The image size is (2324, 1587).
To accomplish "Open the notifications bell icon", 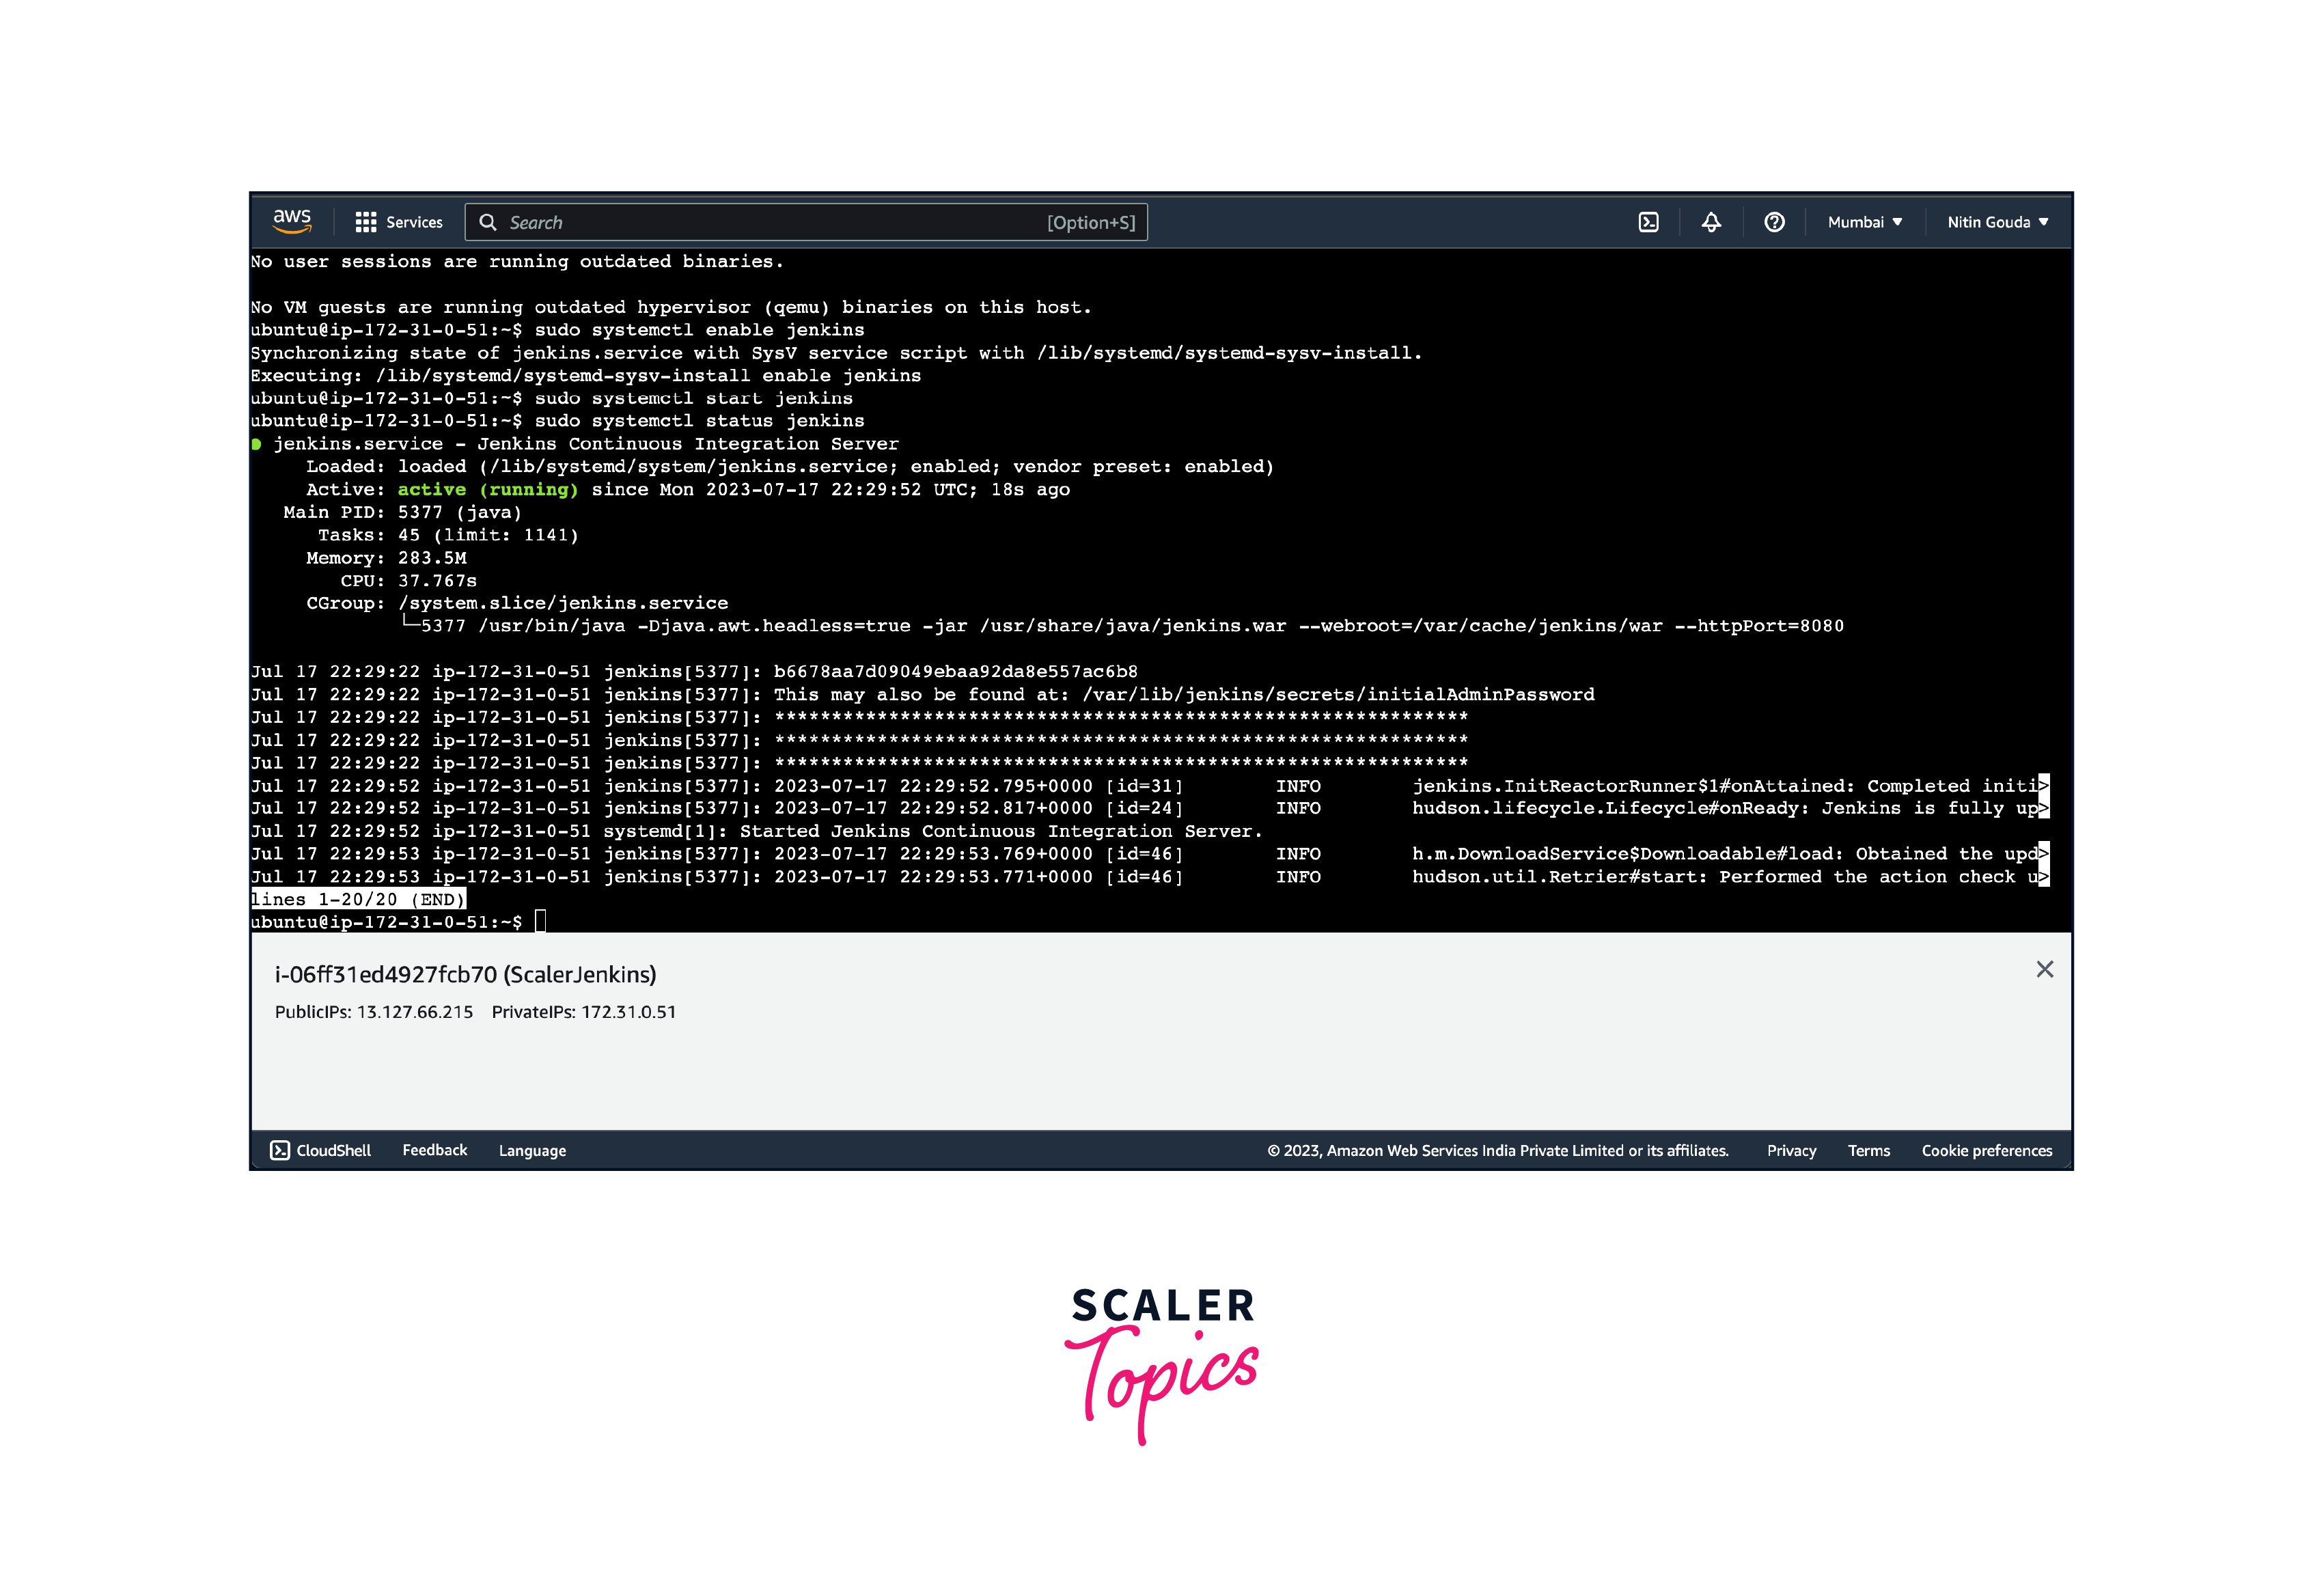I will (x=1711, y=222).
